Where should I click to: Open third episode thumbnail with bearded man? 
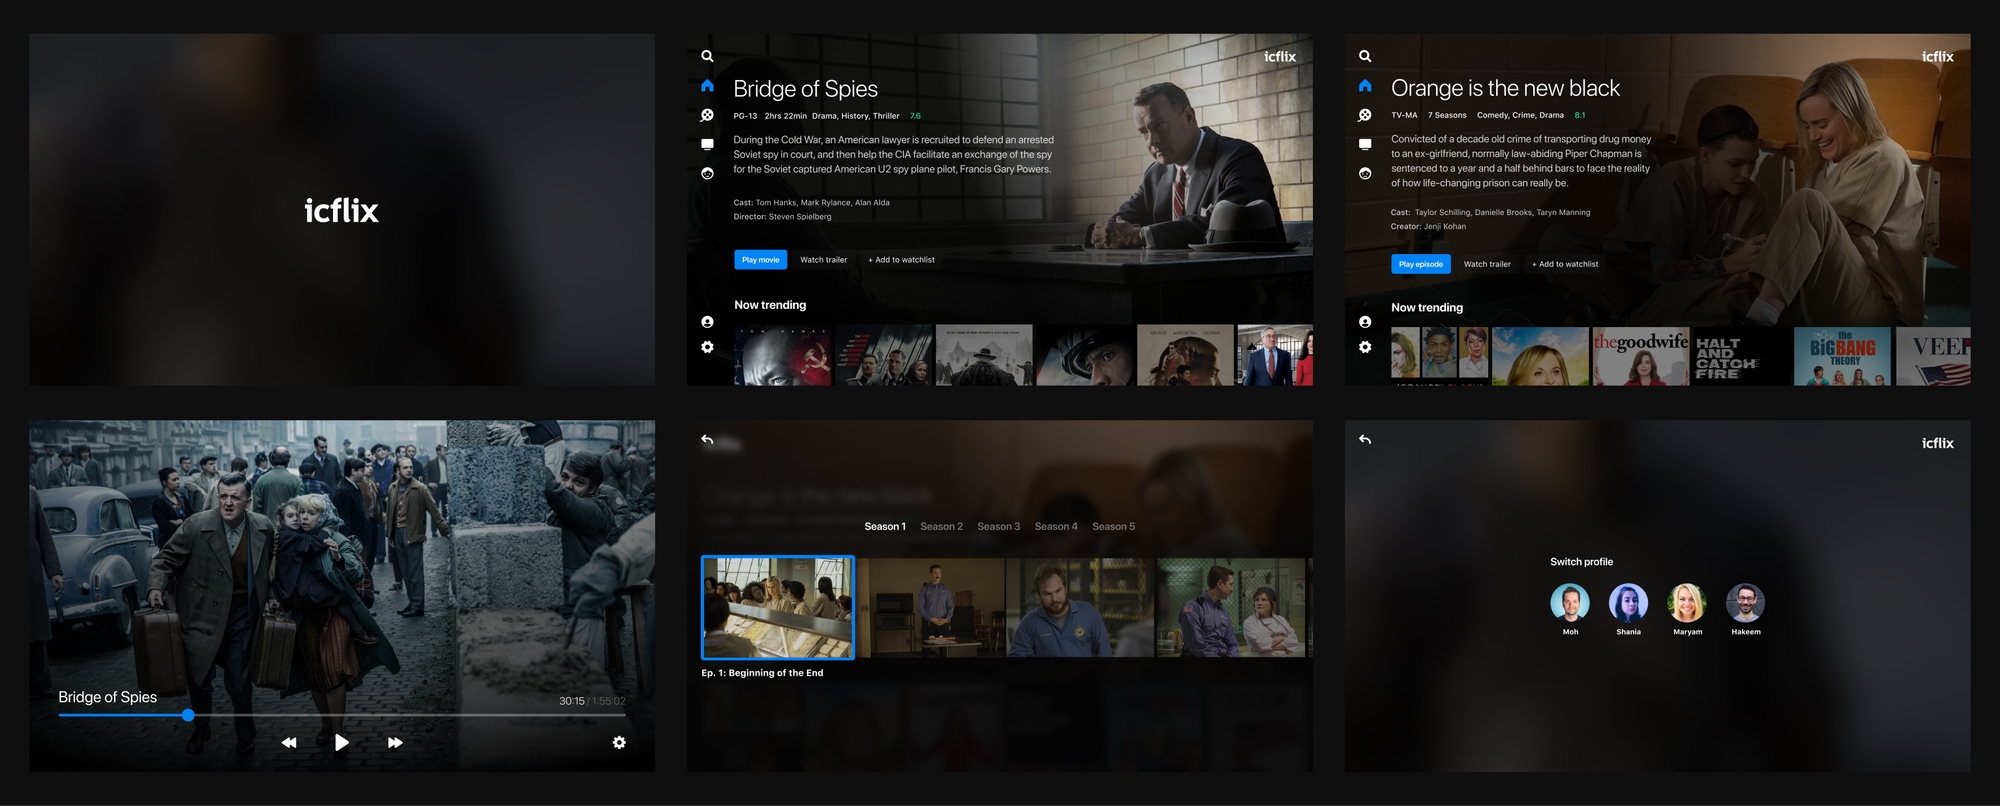(x=1080, y=608)
